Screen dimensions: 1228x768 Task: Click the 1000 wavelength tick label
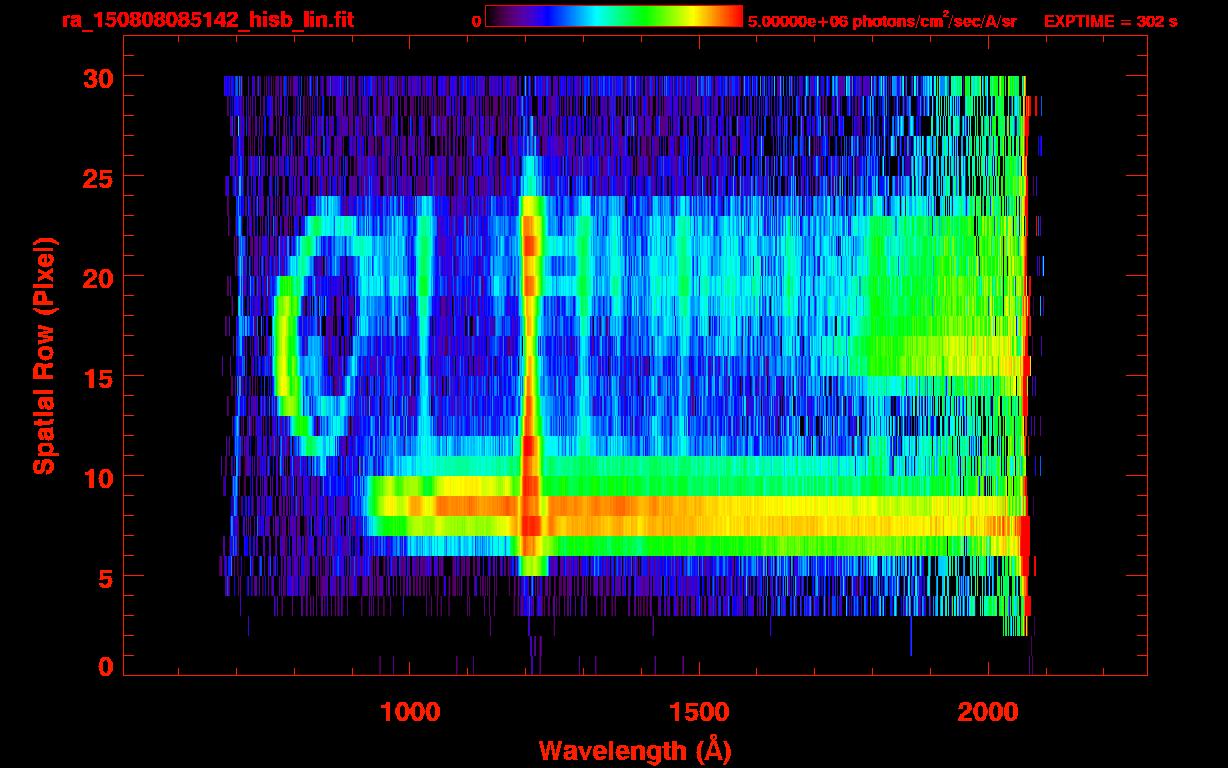click(x=411, y=711)
